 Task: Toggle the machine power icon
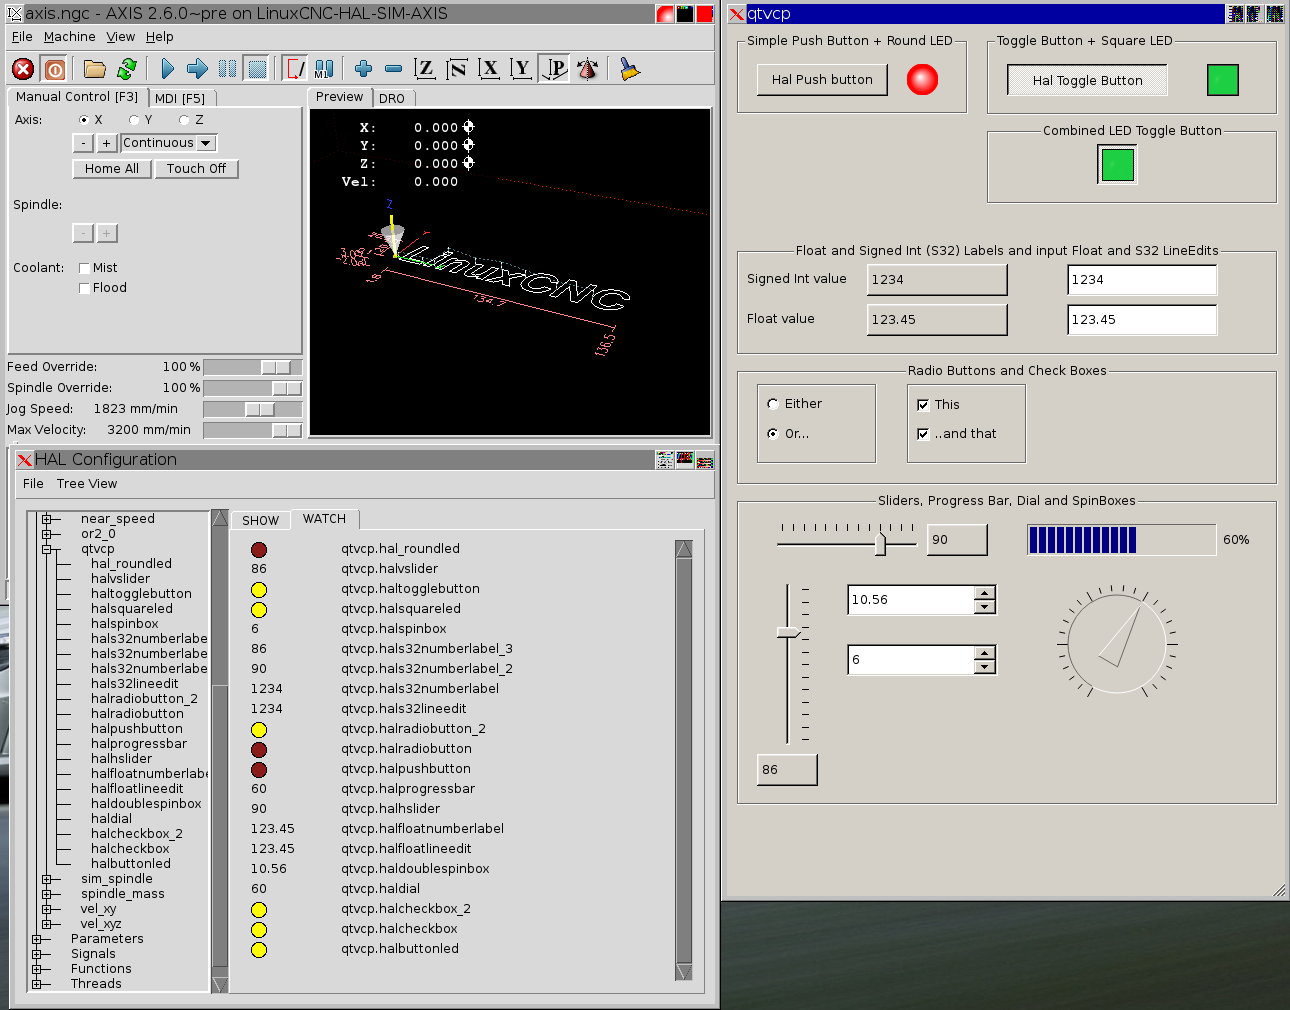(55, 69)
